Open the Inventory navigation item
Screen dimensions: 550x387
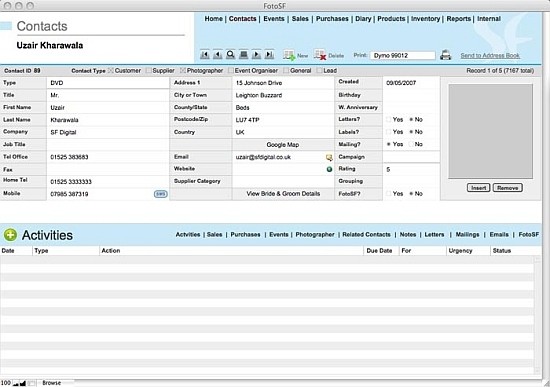pyautogui.click(x=425, y=19)
